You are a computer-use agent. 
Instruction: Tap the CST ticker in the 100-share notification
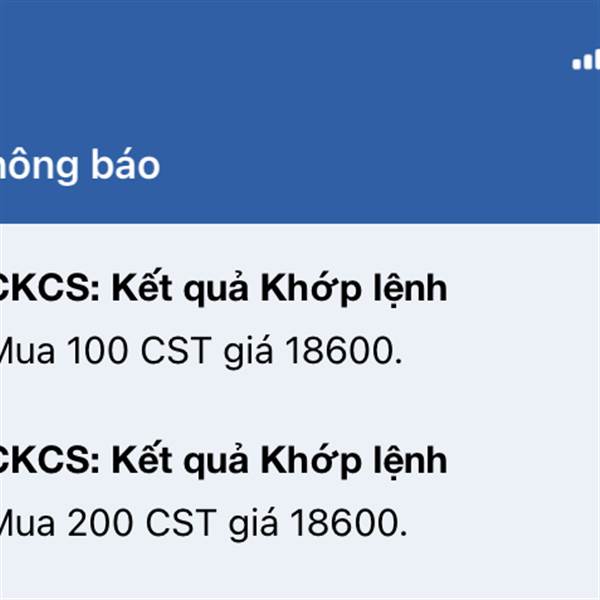click(176, 350)
